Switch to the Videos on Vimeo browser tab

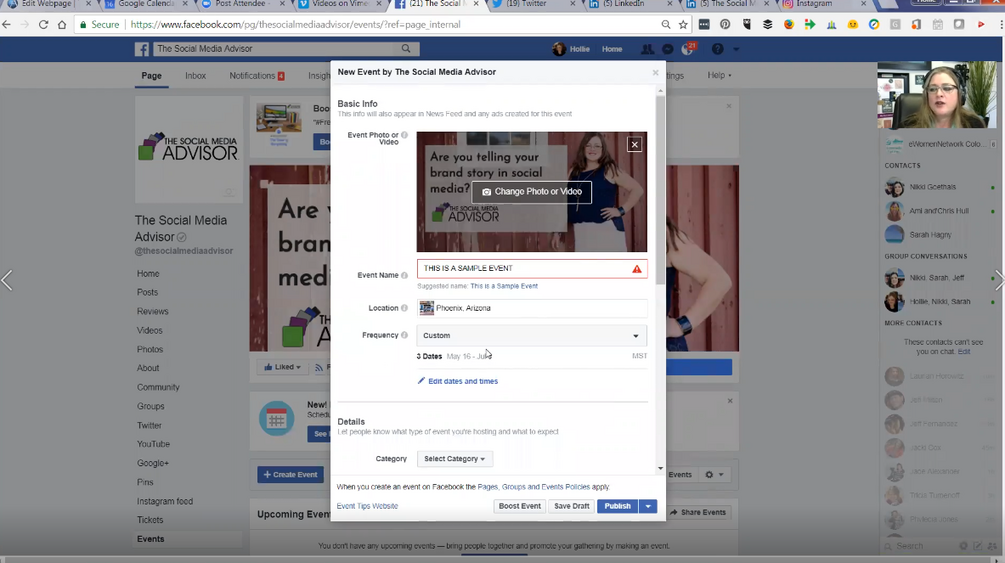[x=338, y=4]
